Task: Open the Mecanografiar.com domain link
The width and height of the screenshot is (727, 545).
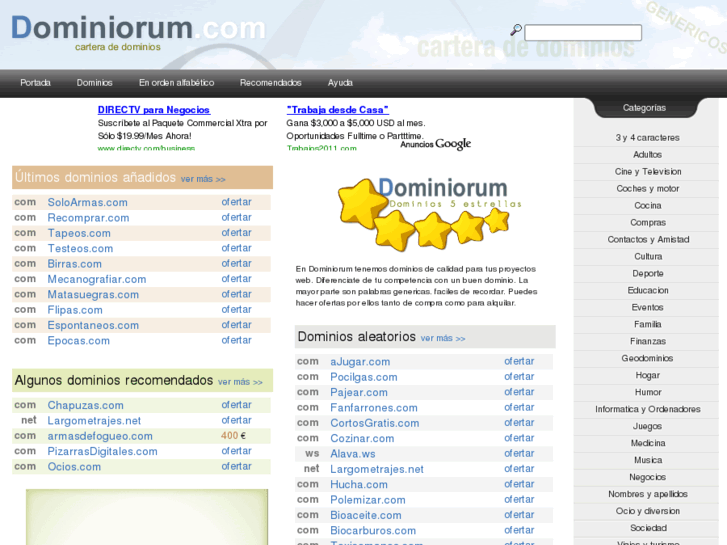Action: (x=96, y=279)
